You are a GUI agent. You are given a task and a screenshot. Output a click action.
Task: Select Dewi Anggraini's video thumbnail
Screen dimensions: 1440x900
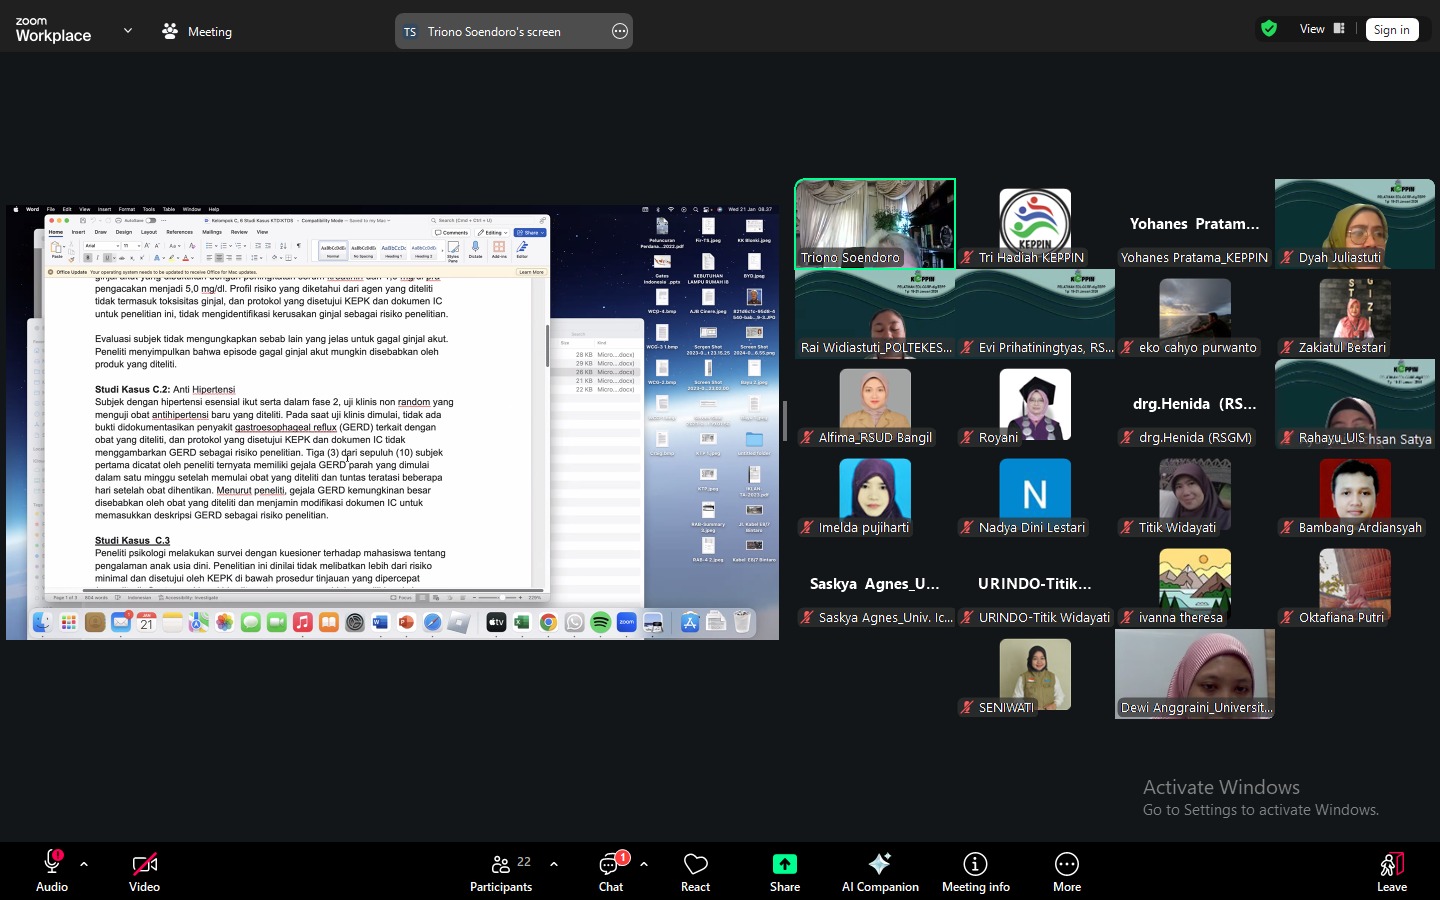click(x=1194, y=674)
